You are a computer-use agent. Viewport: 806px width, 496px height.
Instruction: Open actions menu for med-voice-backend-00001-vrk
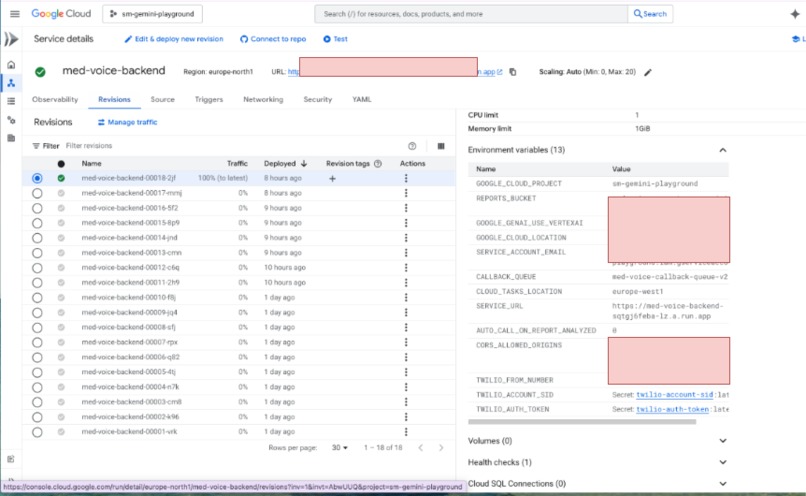[x=406, y=432]
